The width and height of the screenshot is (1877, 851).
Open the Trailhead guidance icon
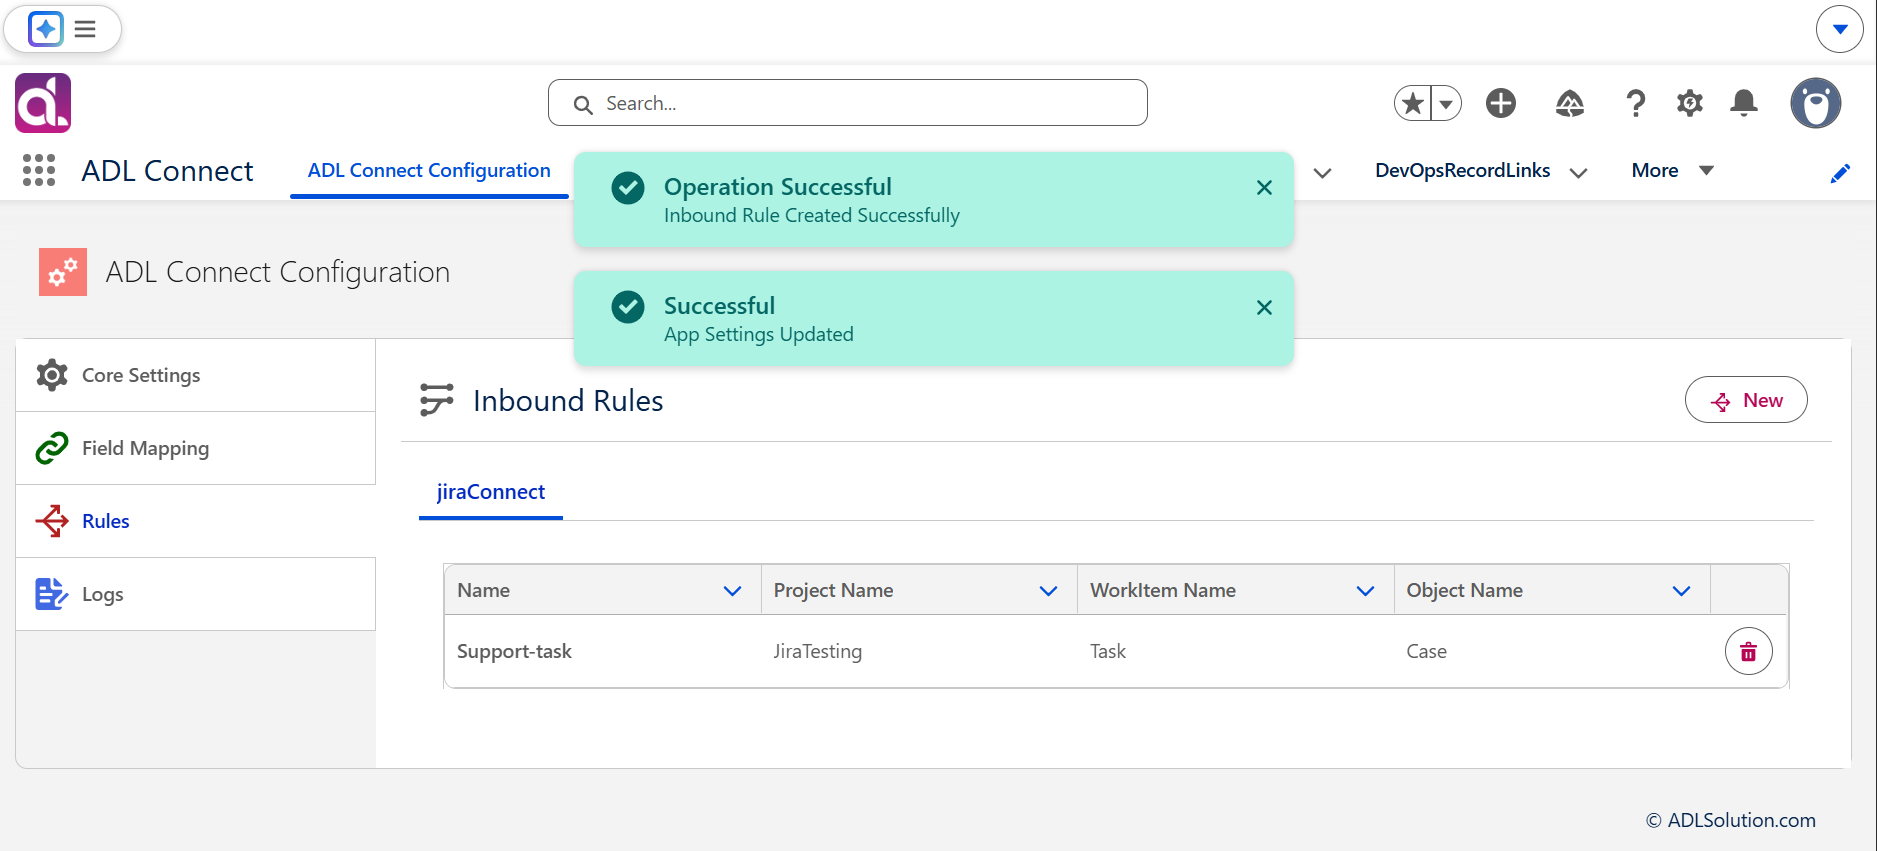click(1569, 103)
